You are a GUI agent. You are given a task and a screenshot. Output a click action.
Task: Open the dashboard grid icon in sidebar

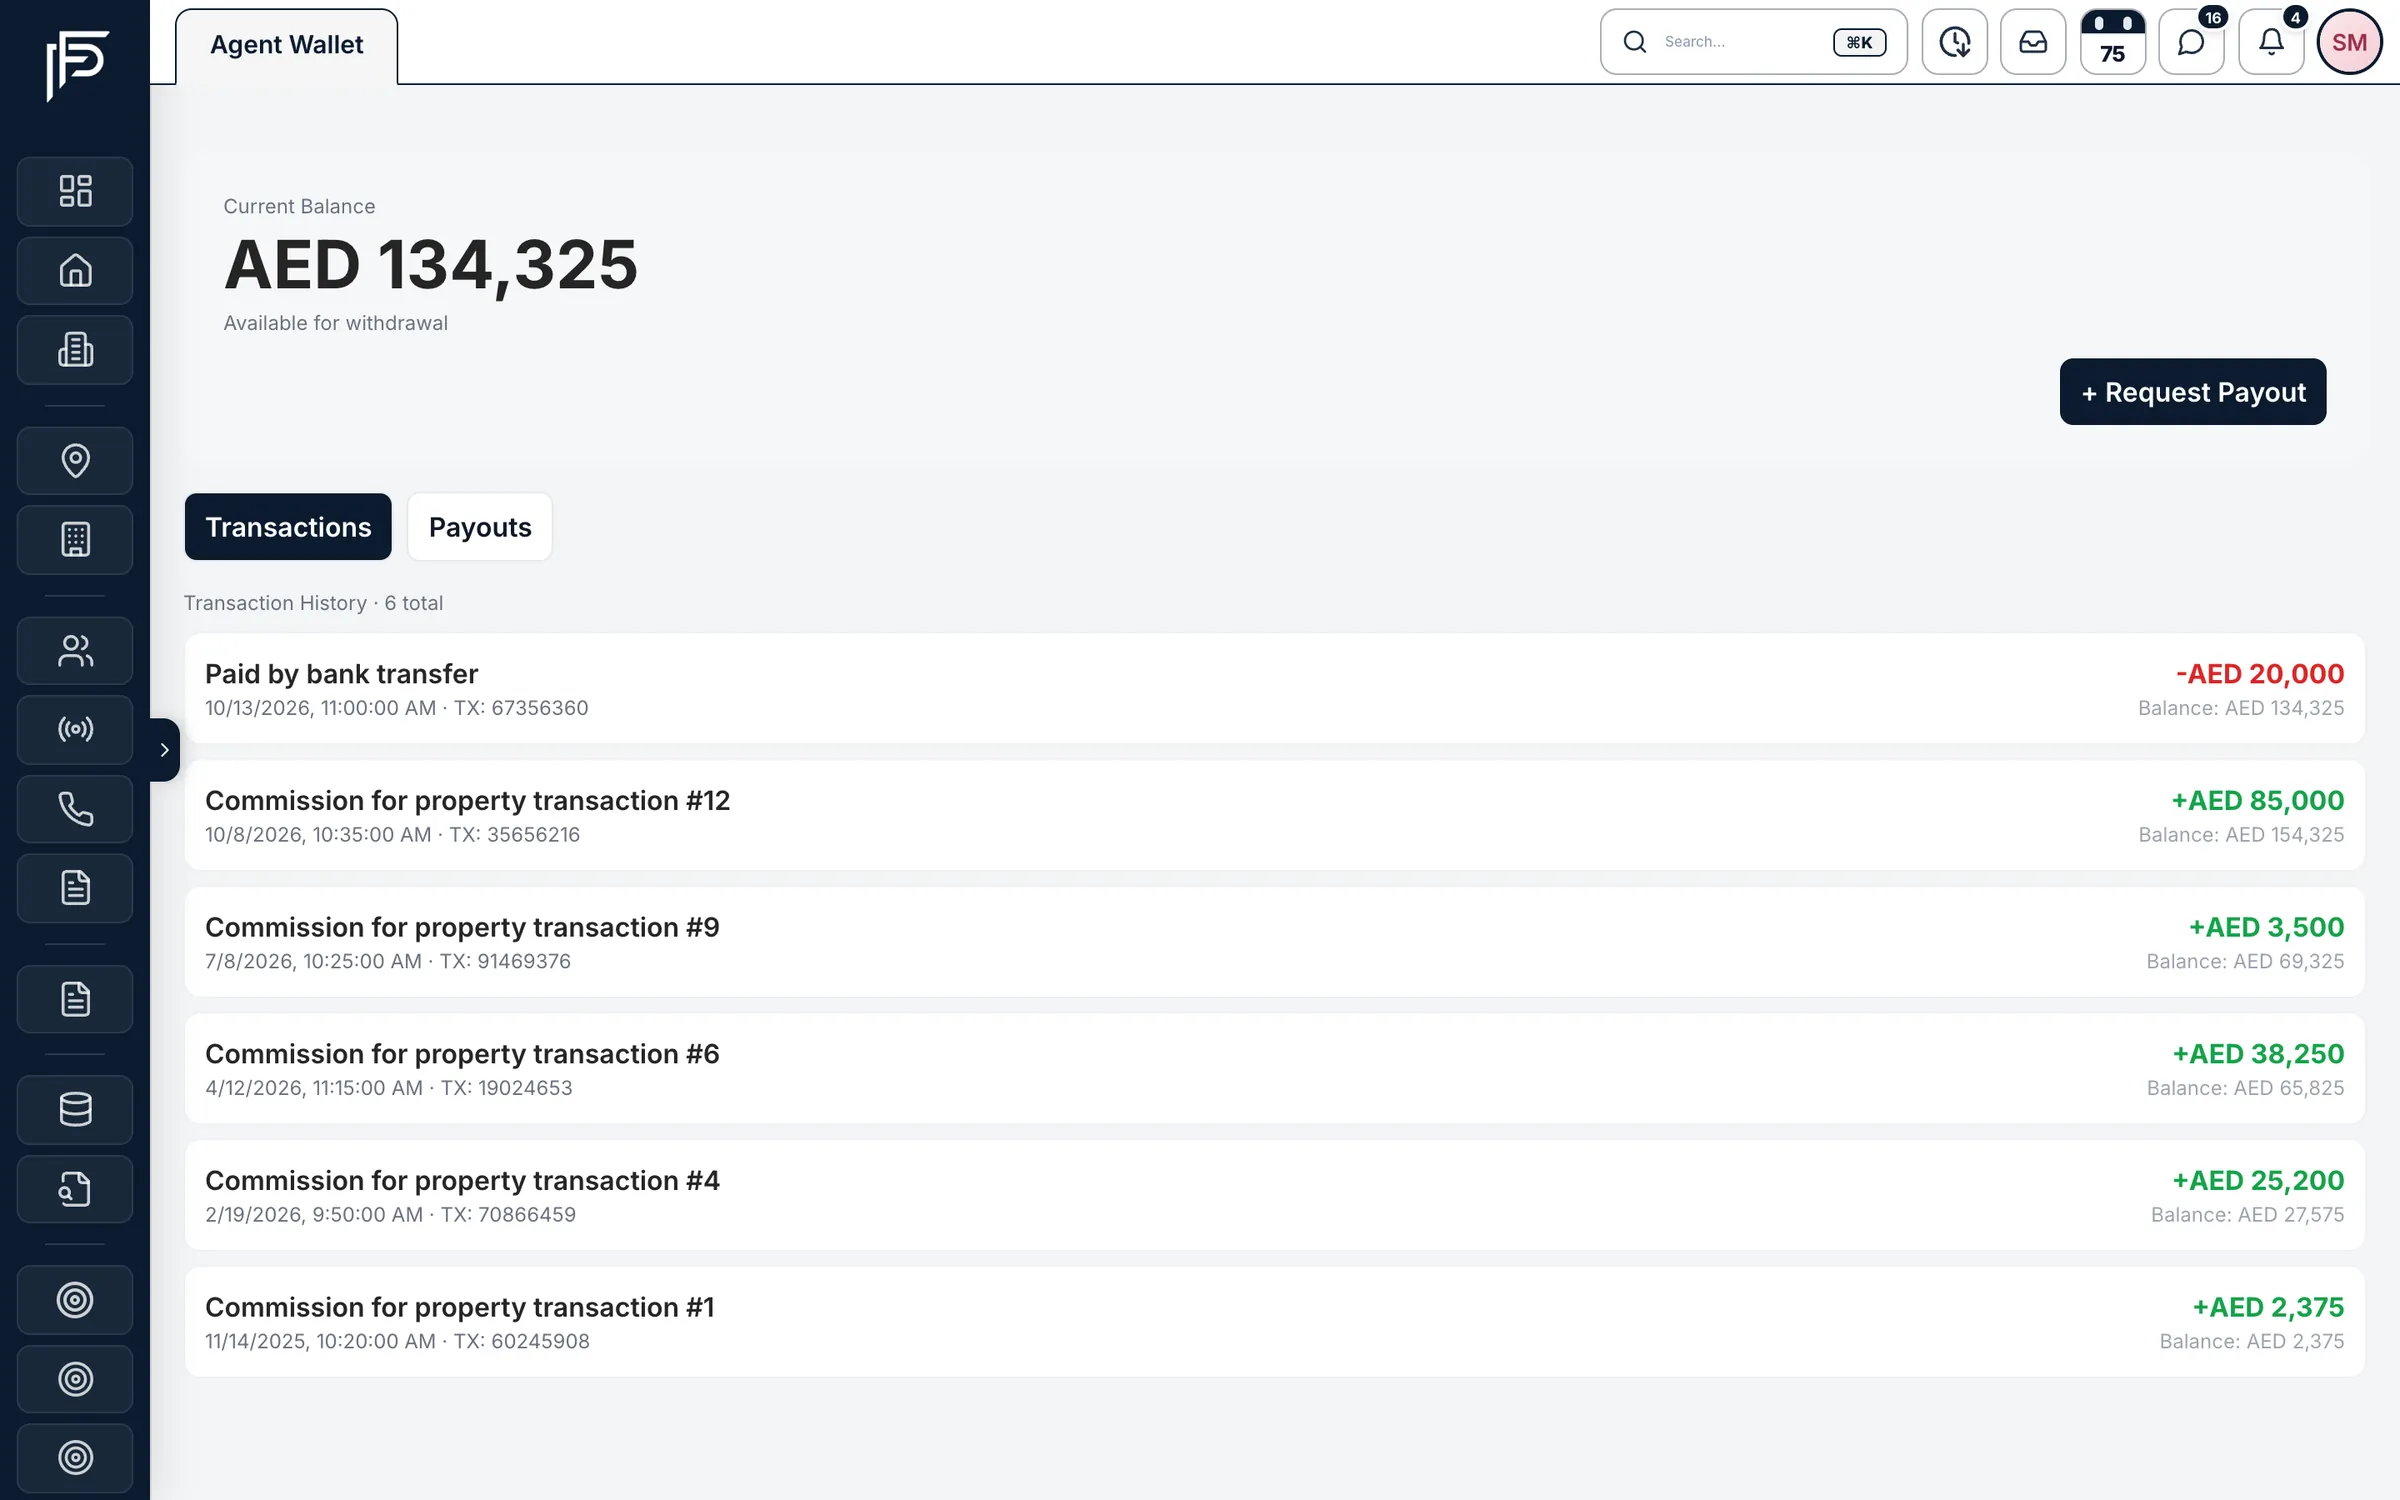tap(75, 191)
